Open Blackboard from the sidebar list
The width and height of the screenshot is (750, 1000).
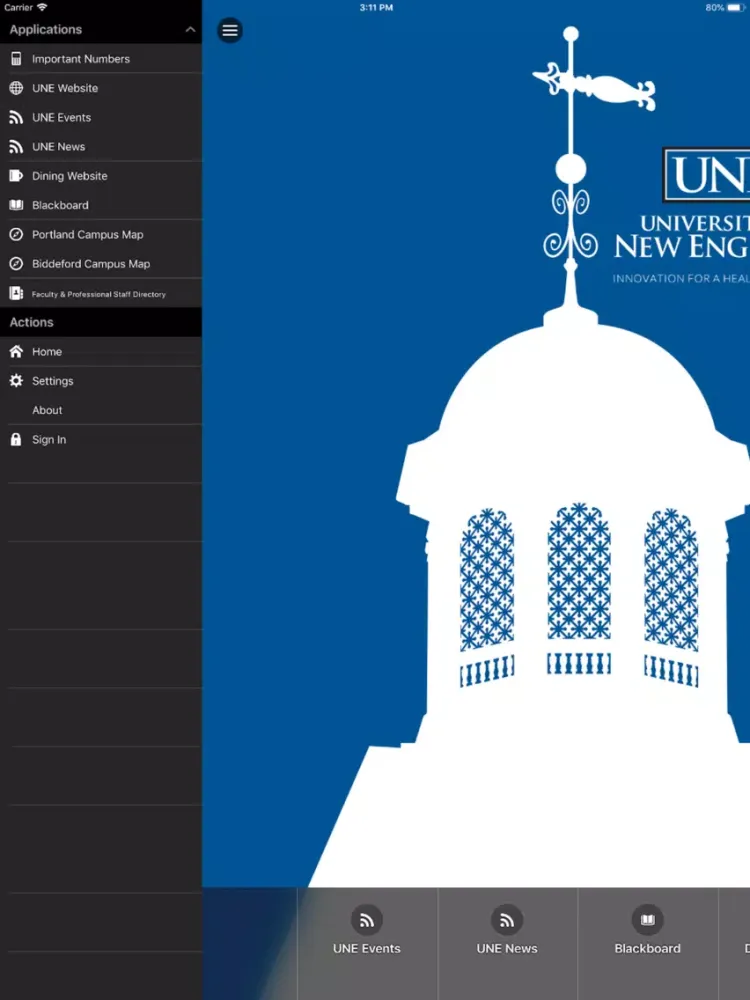[x=101, y=205]
